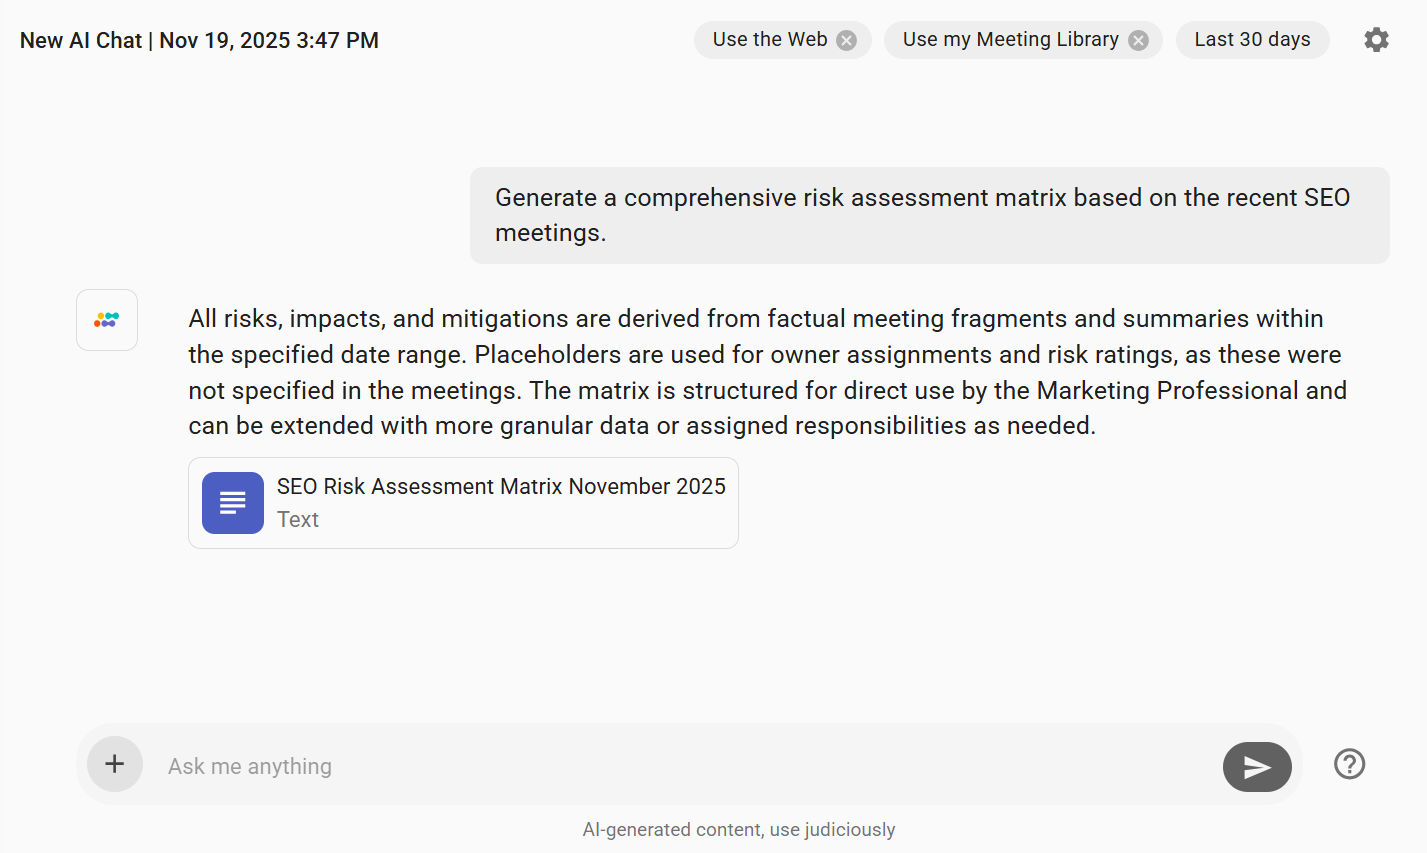Click the blue document icon on the attachment card

pos(232,502)
